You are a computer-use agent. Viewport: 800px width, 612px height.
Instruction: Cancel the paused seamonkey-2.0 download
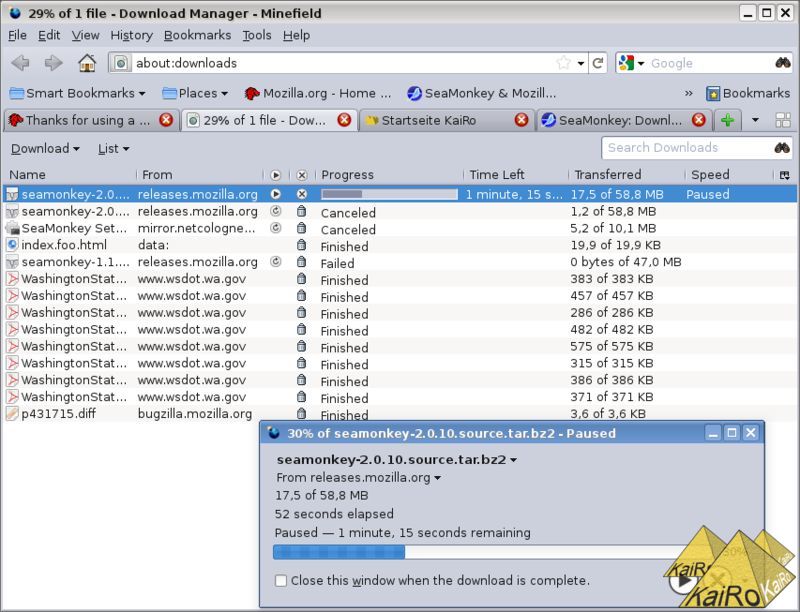point(302,194)
